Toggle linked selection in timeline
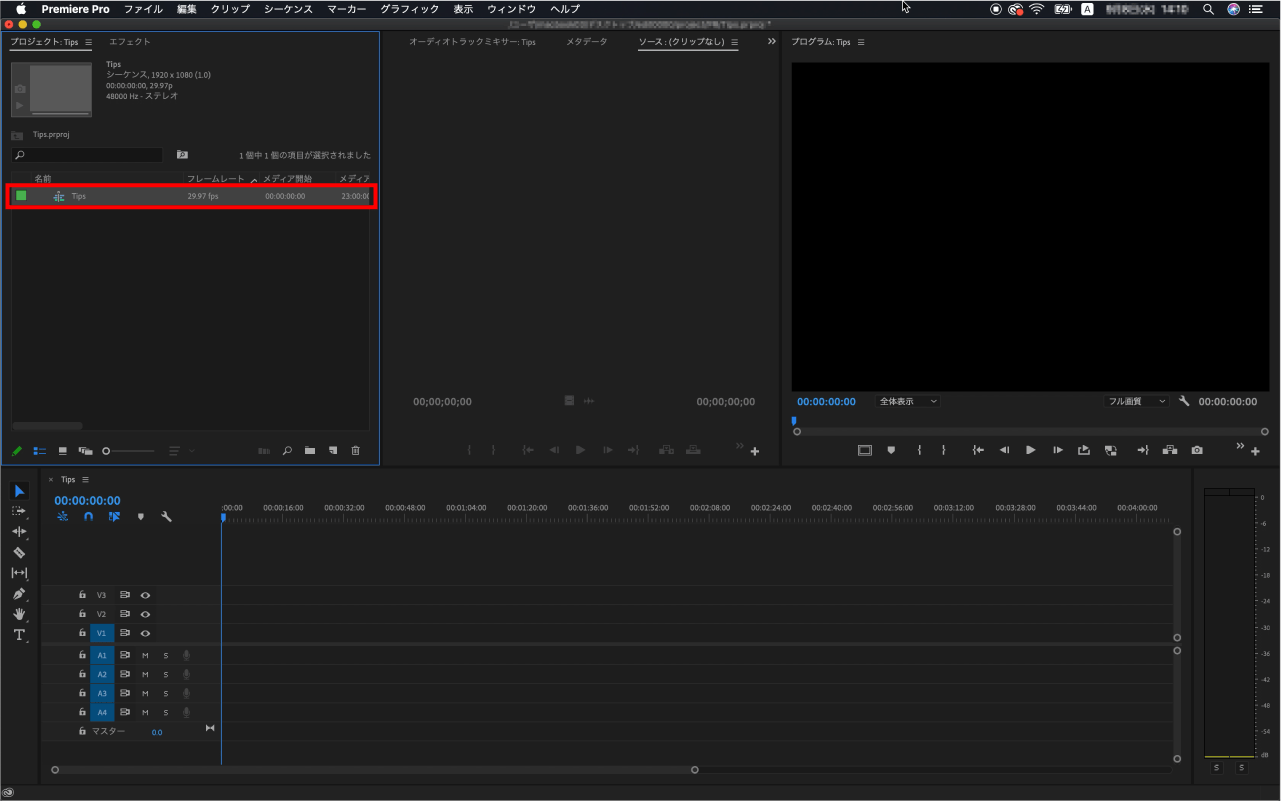1281x801 pixels. [114, 517]
